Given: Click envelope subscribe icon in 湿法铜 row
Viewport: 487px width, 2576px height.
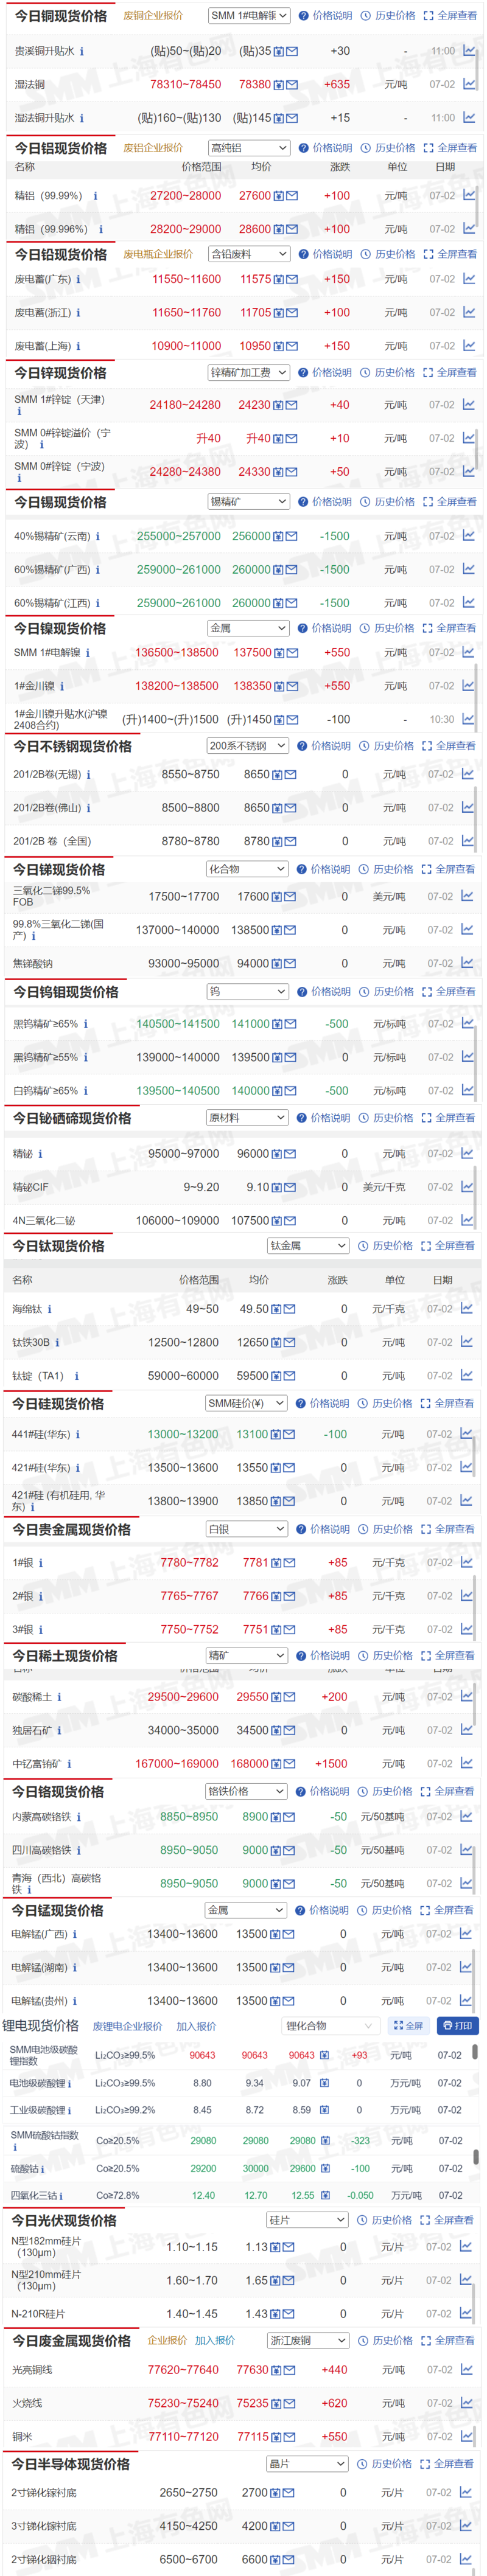Looking at the screenshot, I should click(292, 85).
